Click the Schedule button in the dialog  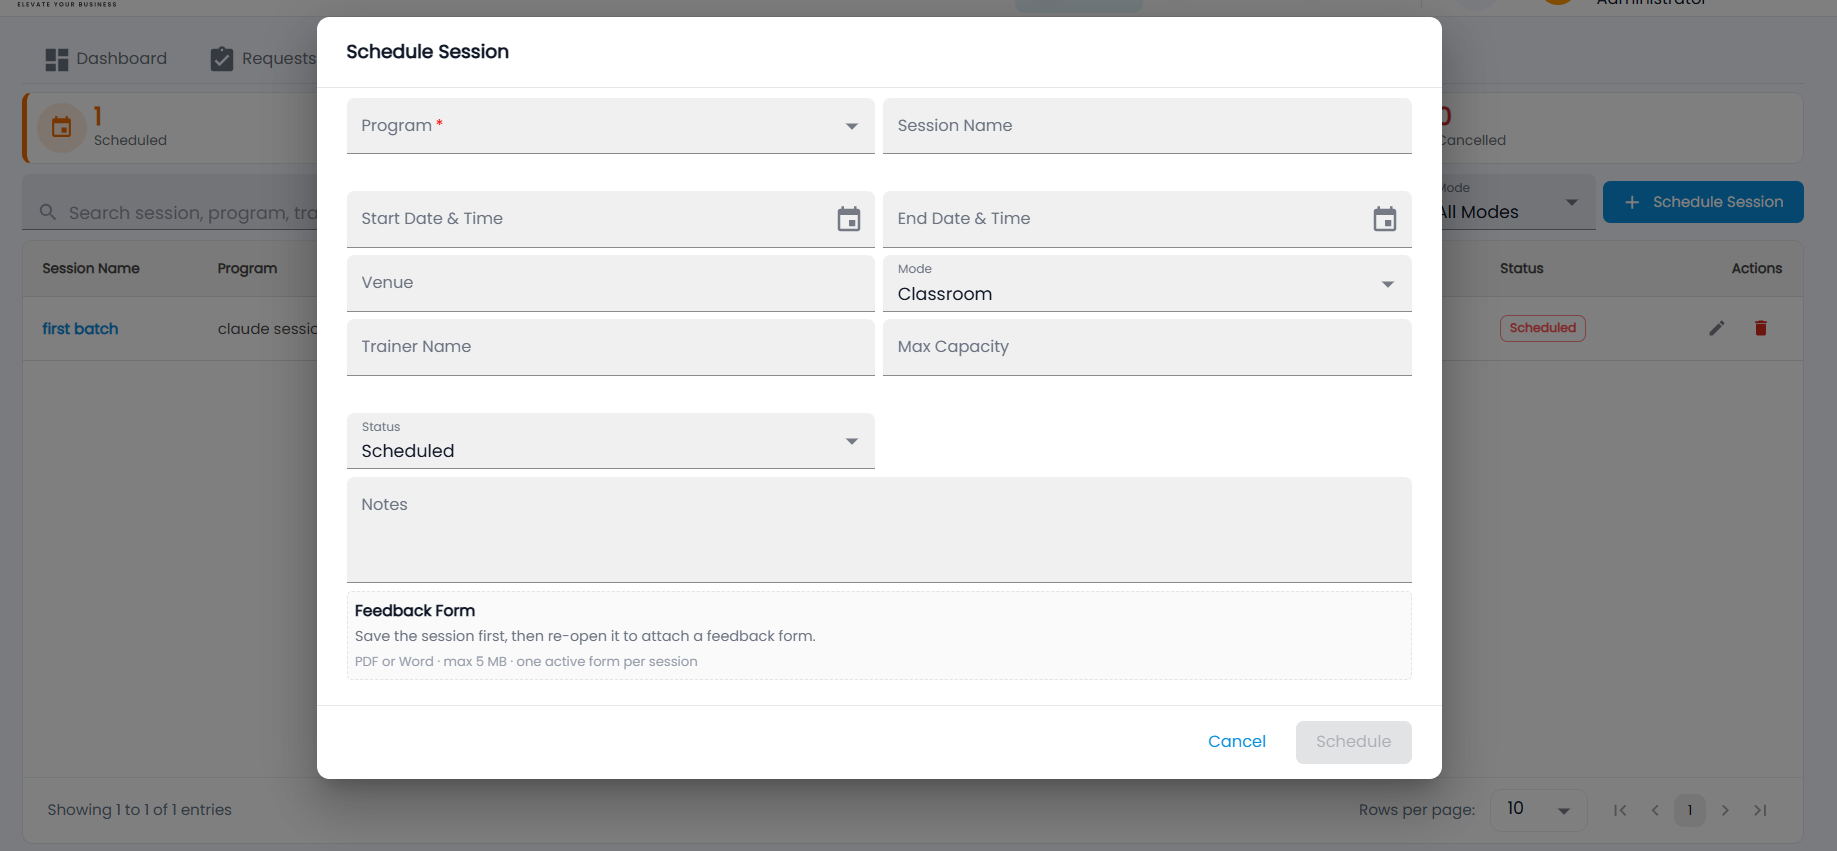1354,742
